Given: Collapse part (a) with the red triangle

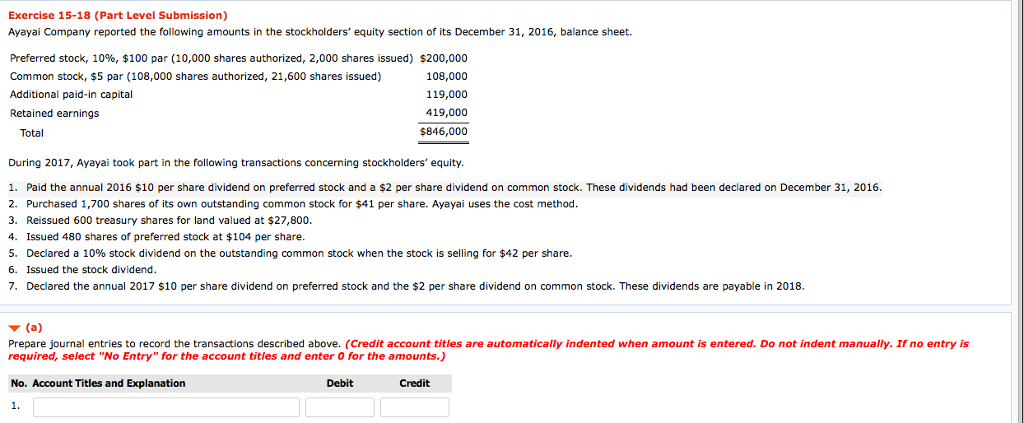Looking at the screenshot, I should [13, 327].
